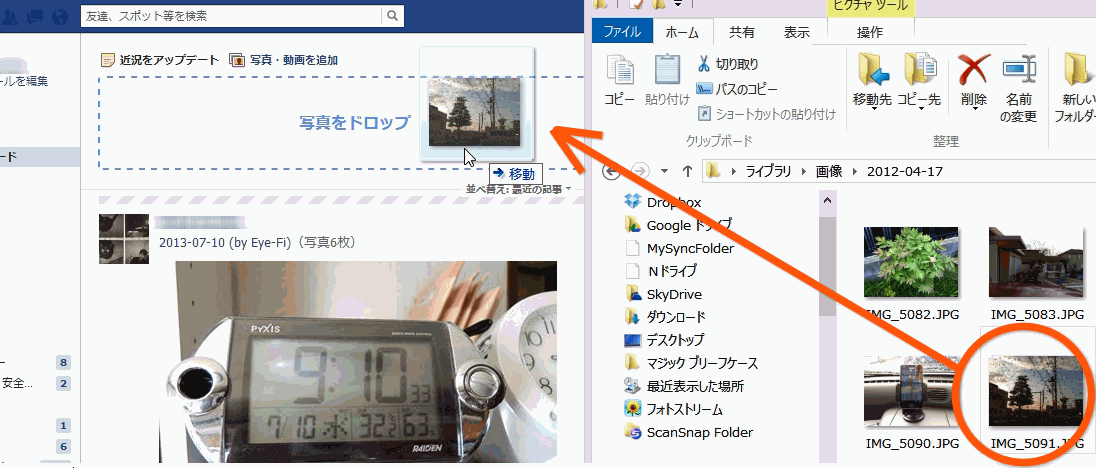Switch to the Share (共有) ribbon tab
The height and width of the screenshot is (468, 1096).
[742, 32]
